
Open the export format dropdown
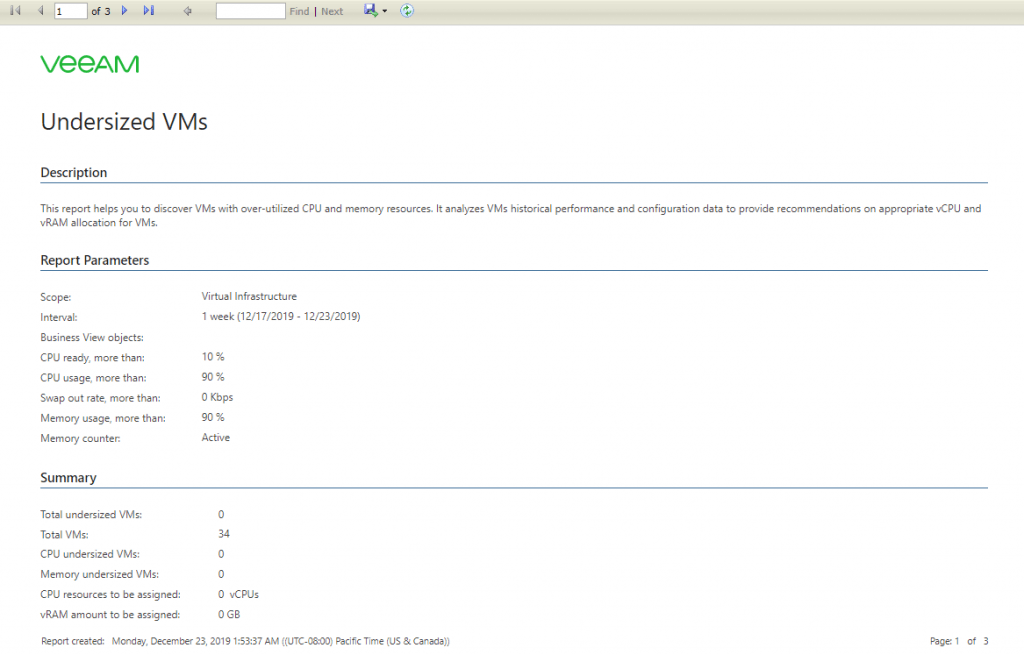point(376,10)
